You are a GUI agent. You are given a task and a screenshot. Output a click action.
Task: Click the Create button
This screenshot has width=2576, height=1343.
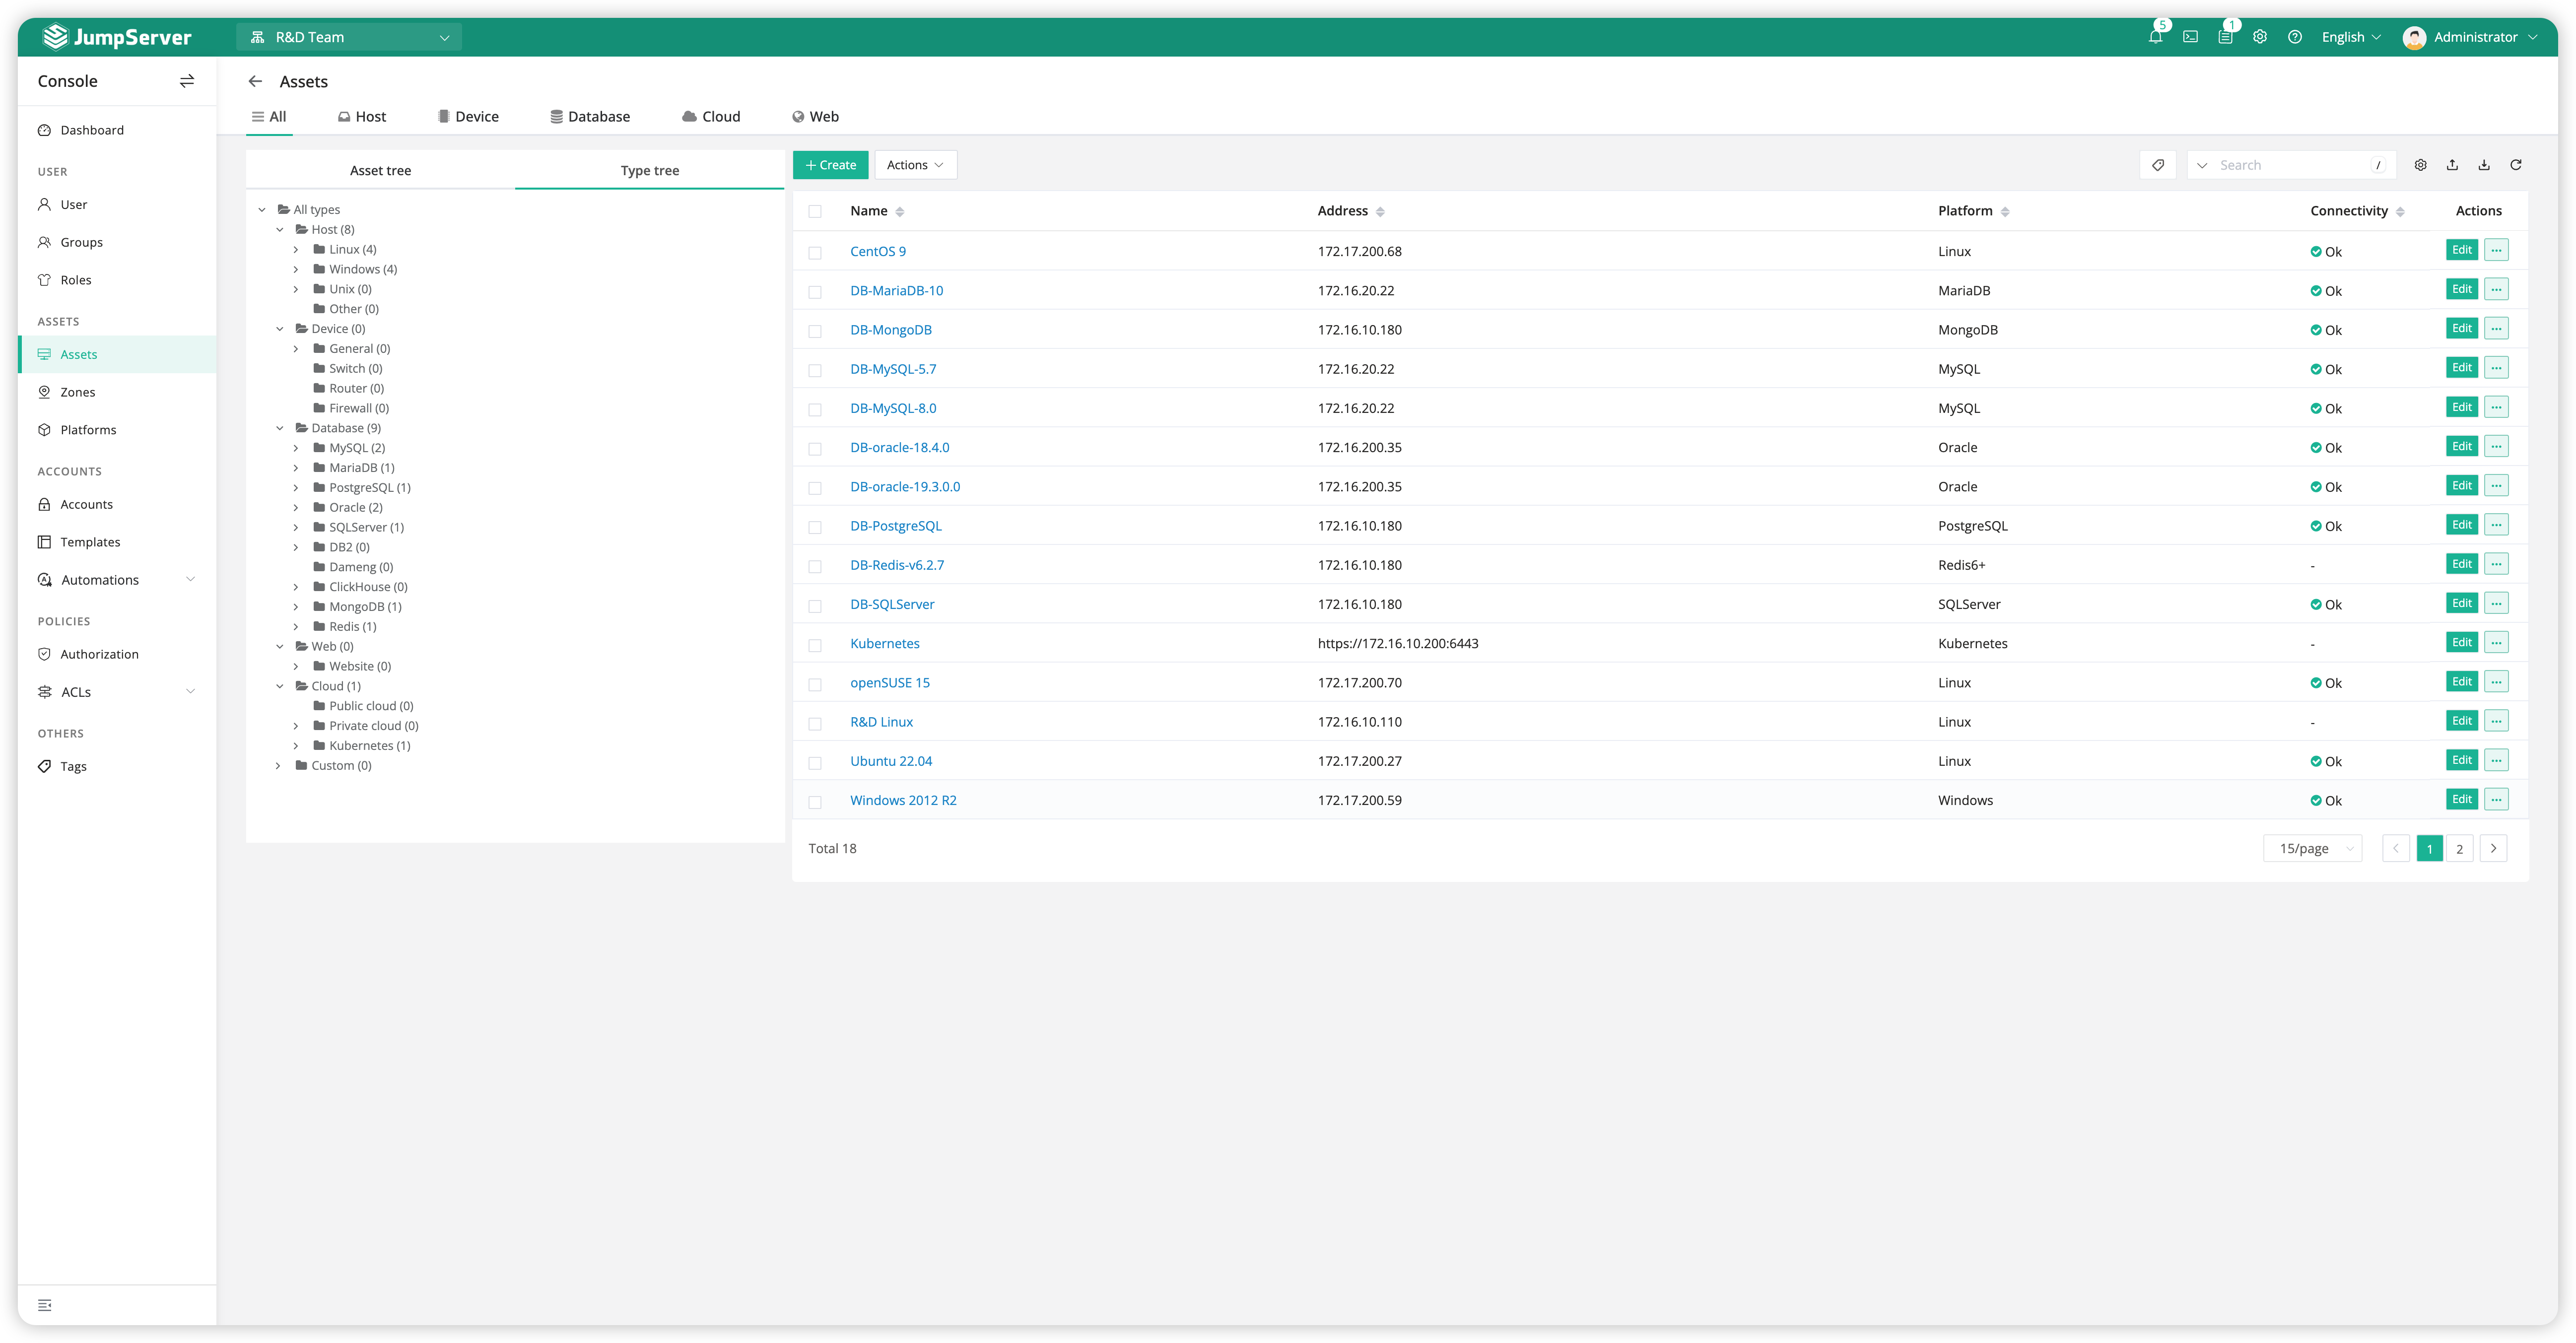830,165
